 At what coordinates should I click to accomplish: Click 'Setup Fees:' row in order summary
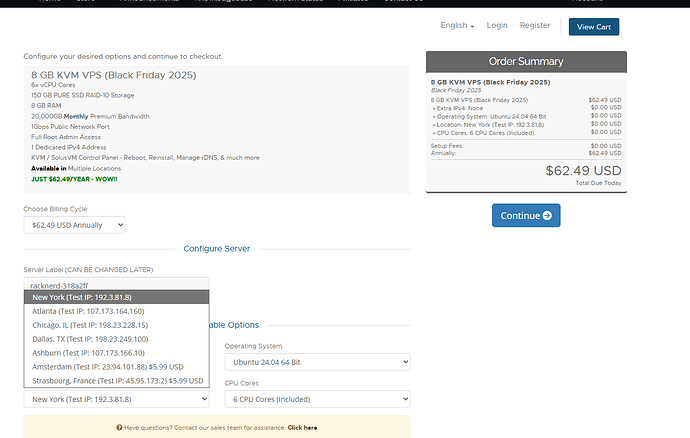pos(526,146)
